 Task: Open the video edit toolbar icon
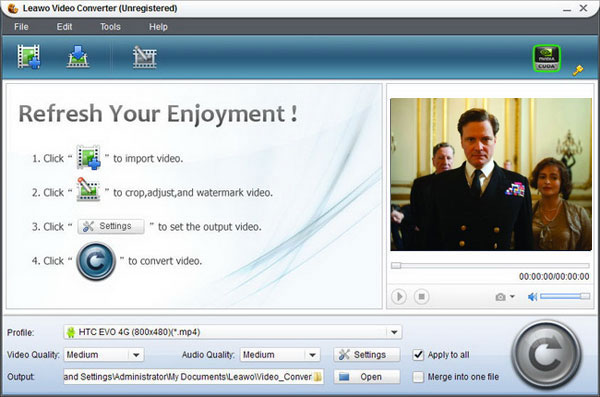click(x=144, y=57)
